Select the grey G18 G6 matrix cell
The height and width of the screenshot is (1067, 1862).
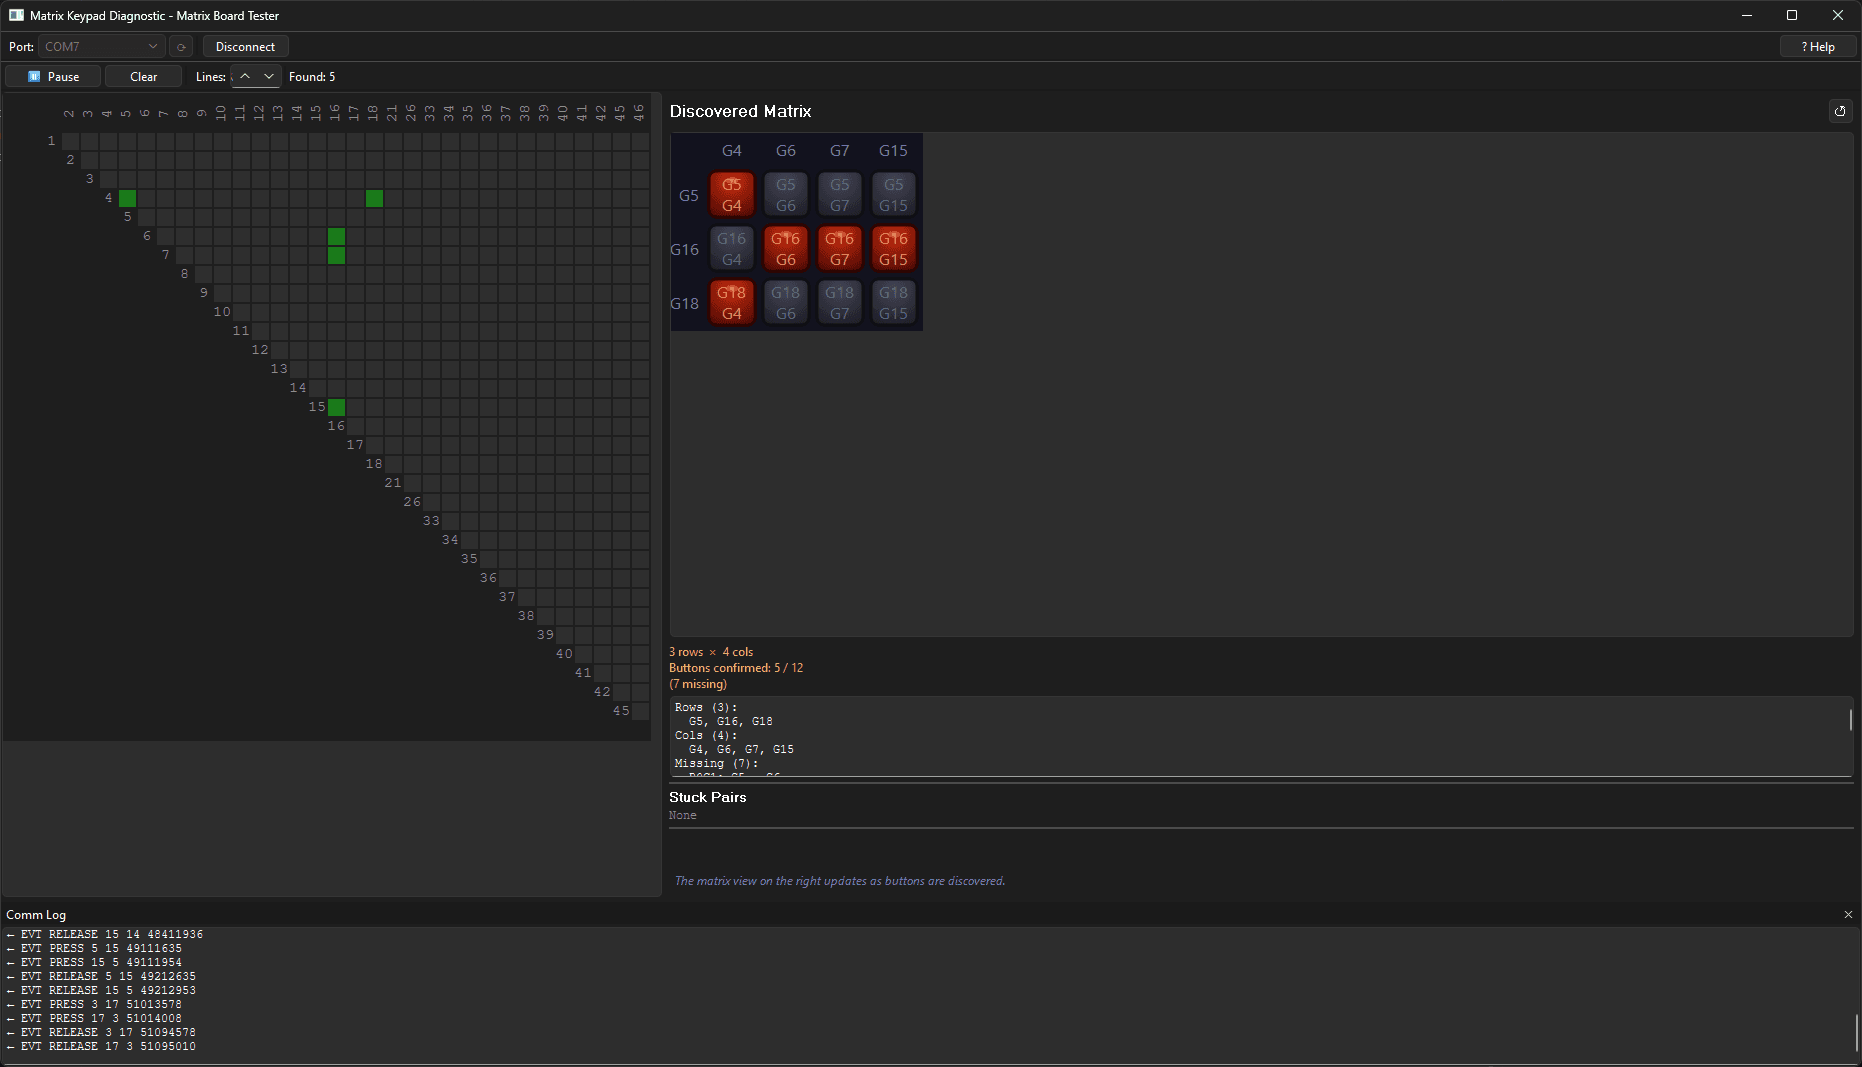tap(786, 303)
